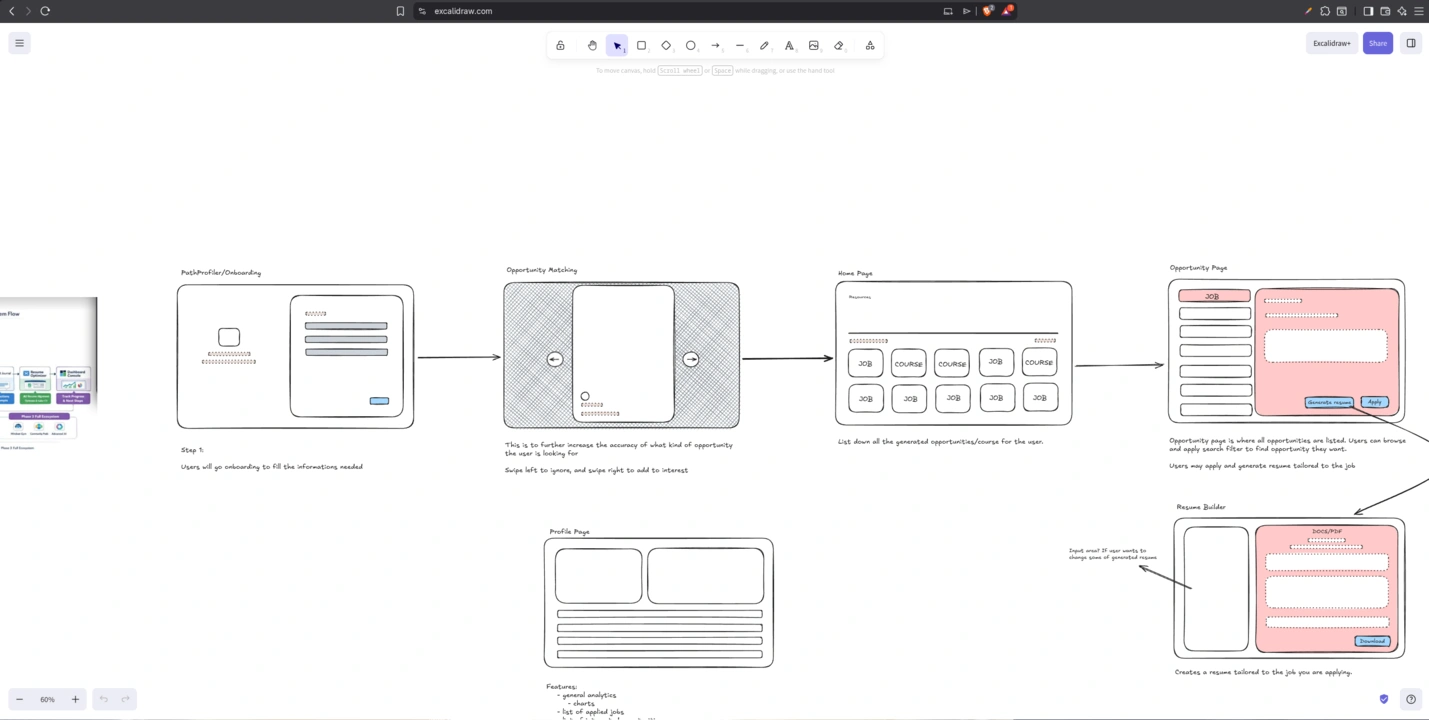
Task: Toggle the Excalidraw library sidebar panel
Action: point(1411,43)
